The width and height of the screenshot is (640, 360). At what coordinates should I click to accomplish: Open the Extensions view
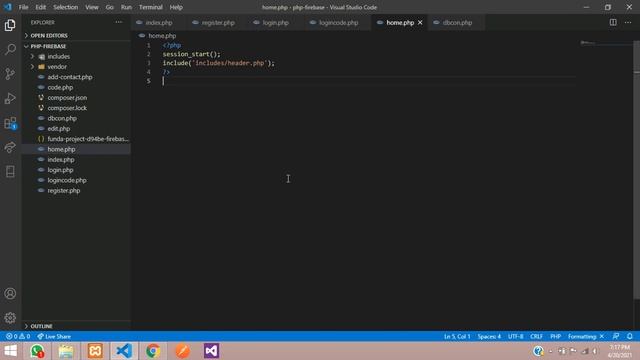click(x=10, y=123)
